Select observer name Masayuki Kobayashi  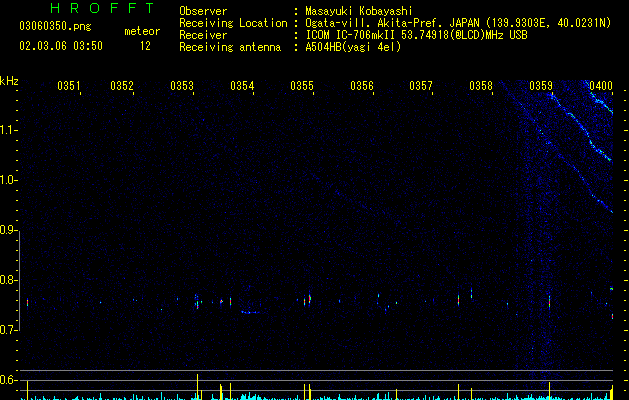(x=359, y=11)
